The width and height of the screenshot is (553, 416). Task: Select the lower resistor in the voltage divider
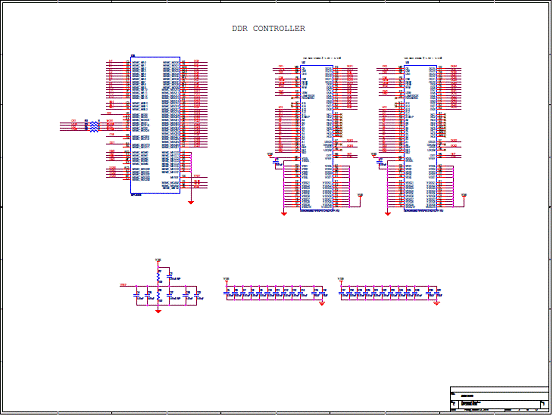click(x=159, y=296)
